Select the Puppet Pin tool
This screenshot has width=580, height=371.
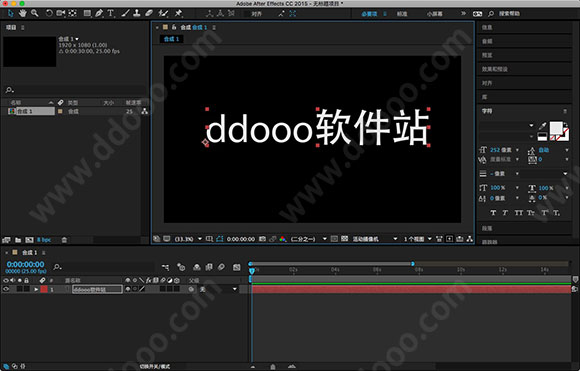178,13
